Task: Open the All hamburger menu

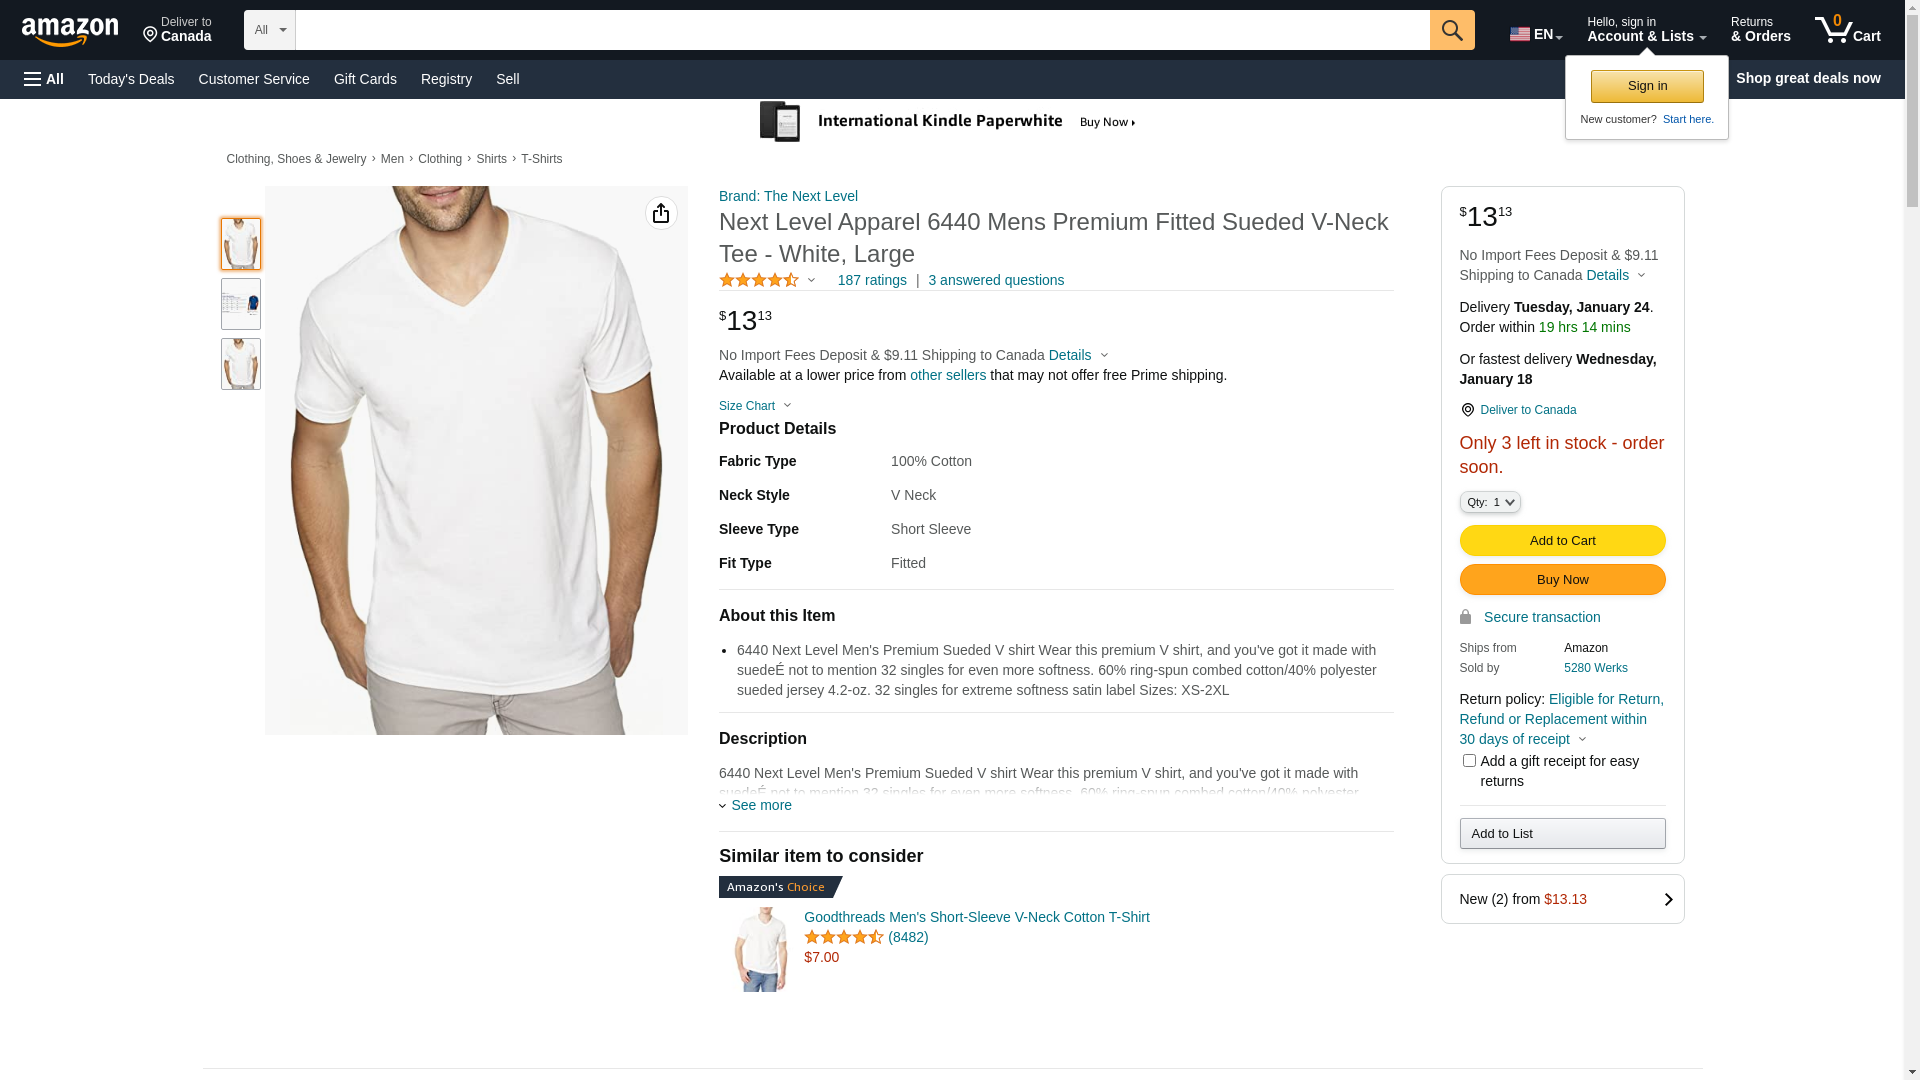Action: click(44, 79)
